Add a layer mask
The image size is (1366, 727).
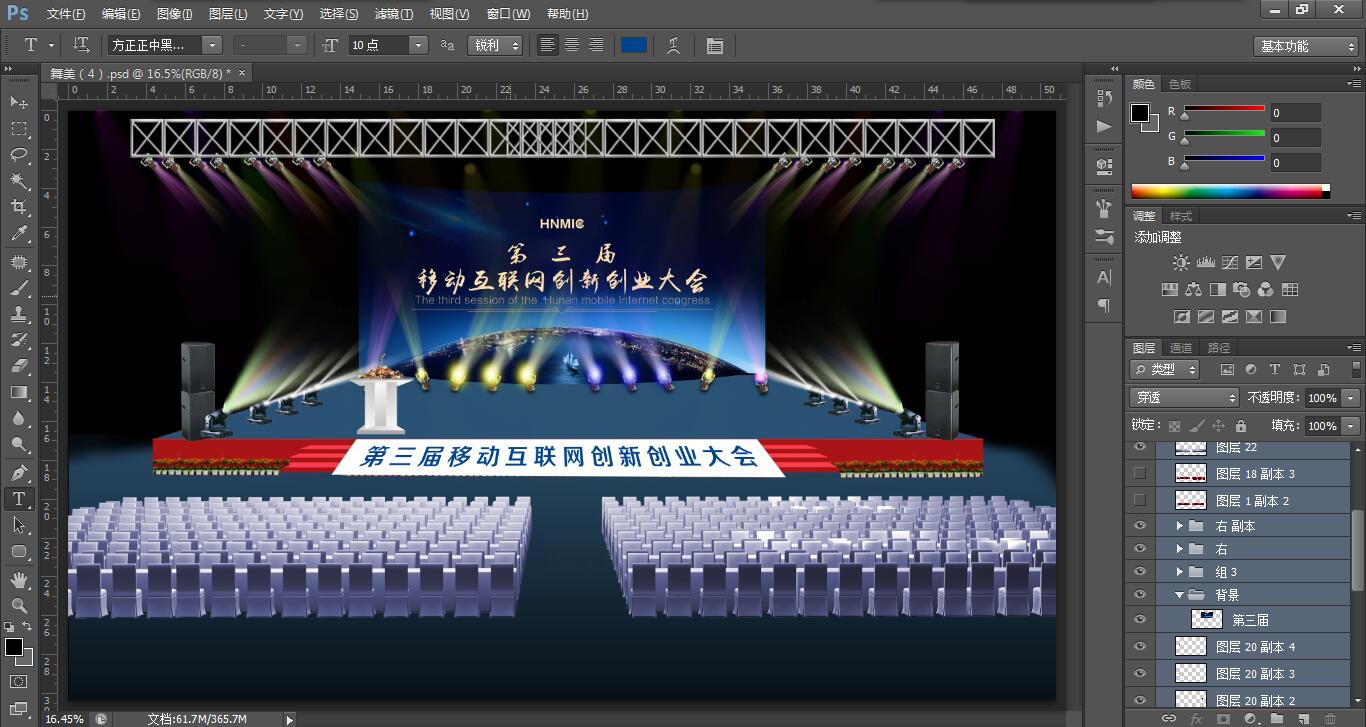tap(1223, 718)
